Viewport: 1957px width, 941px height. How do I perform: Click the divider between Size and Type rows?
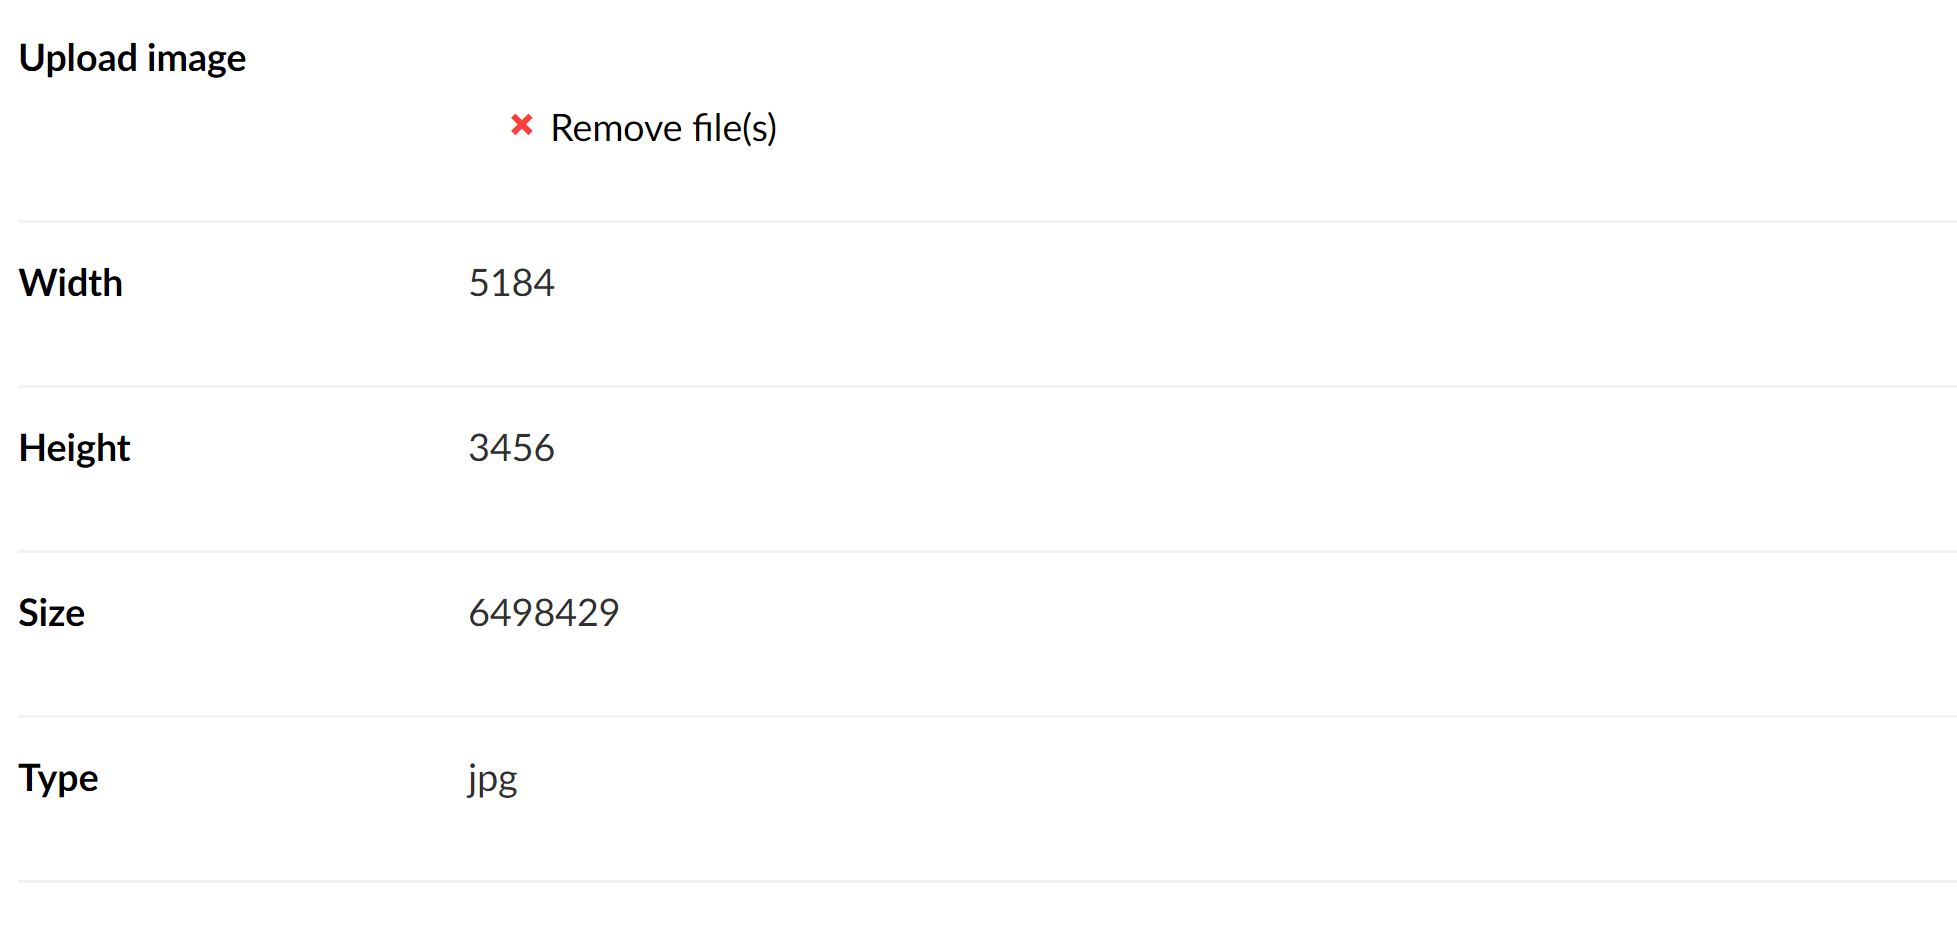(x=980, y=716)
